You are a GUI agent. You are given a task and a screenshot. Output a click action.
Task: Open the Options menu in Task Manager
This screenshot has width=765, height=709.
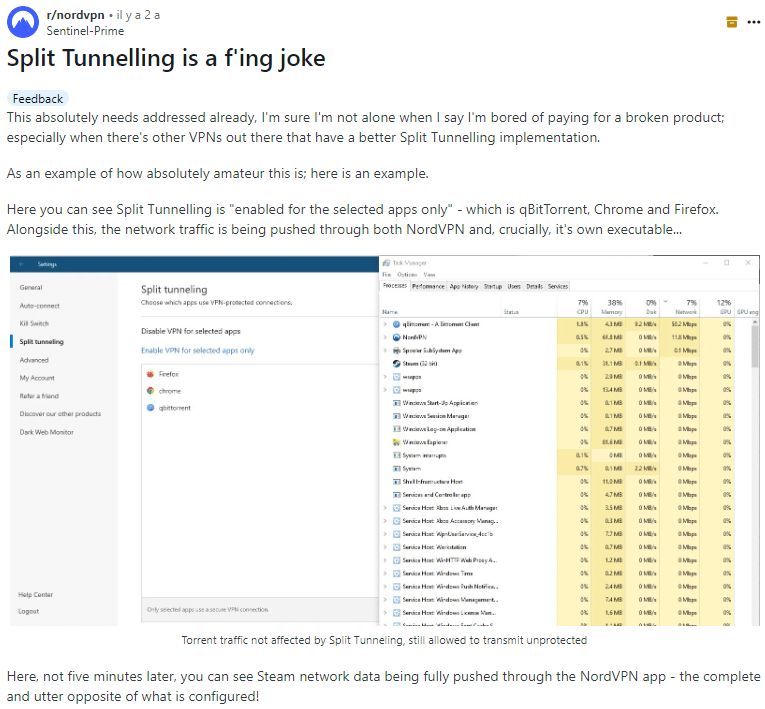pyautogui.click(x=407, y=275)
